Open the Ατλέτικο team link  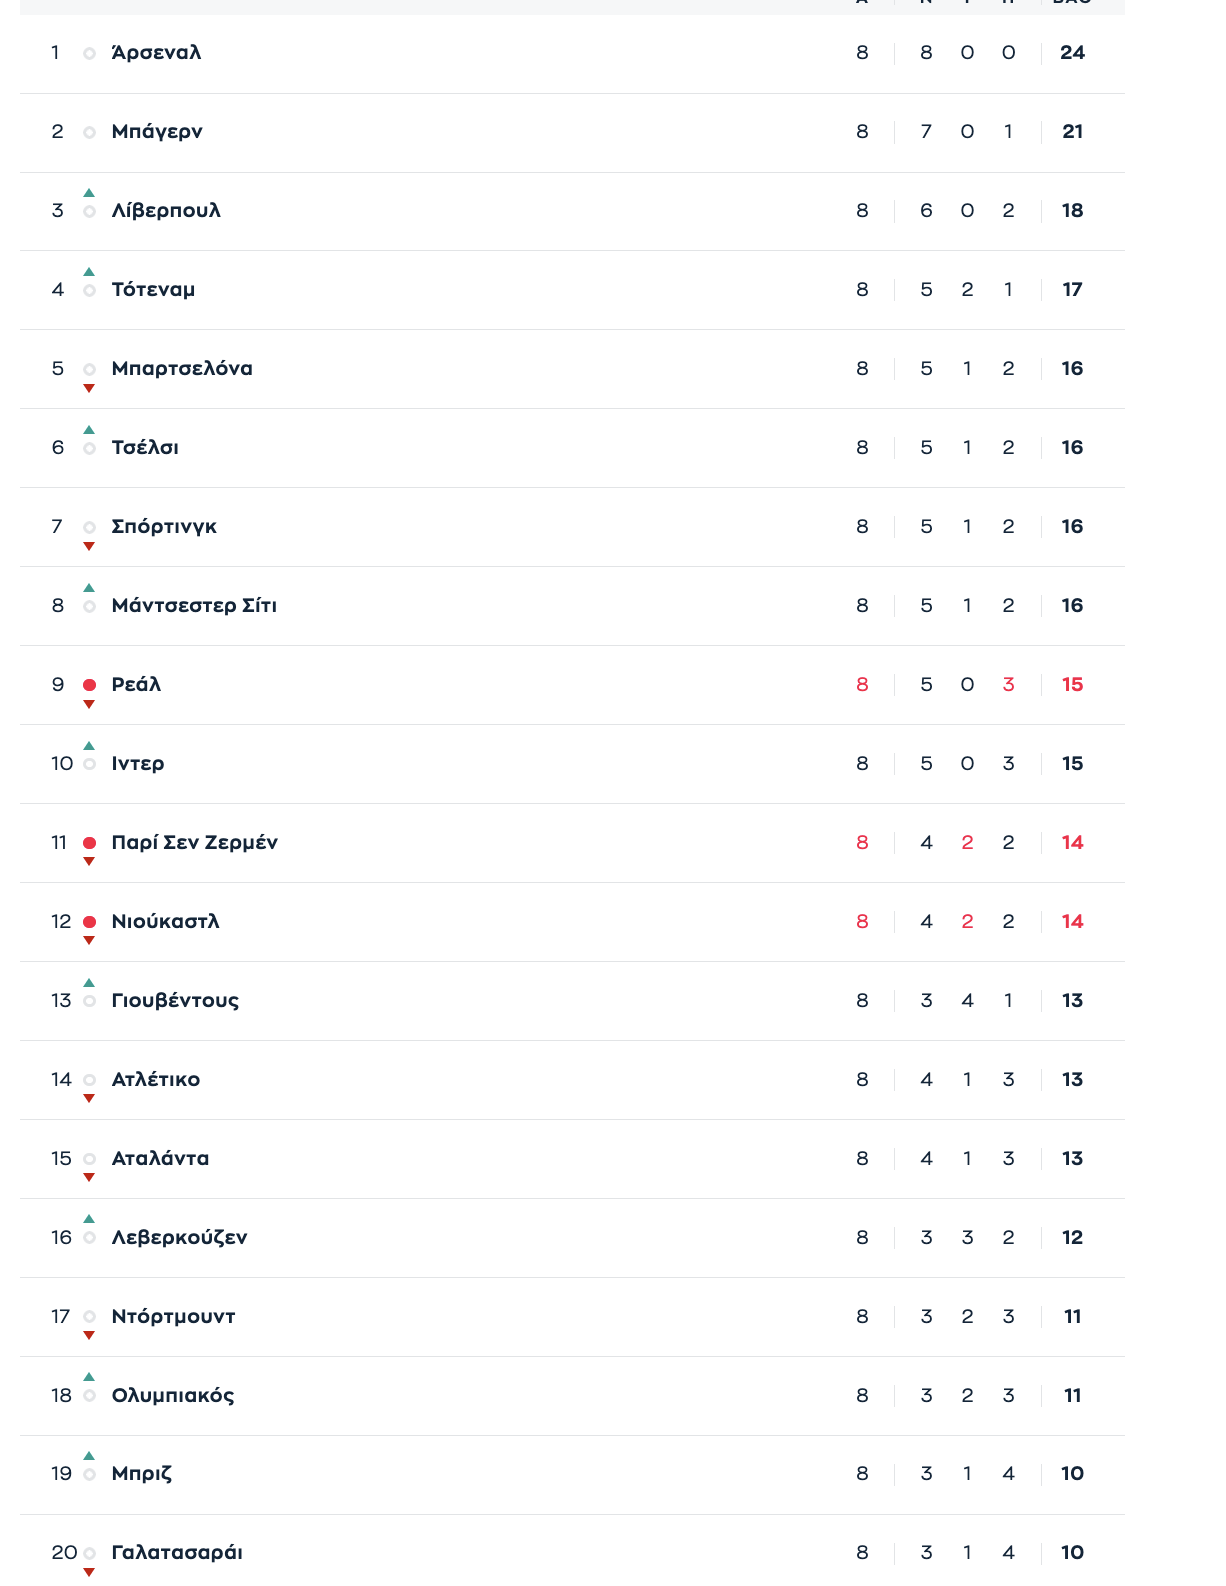coord(156,1080)
